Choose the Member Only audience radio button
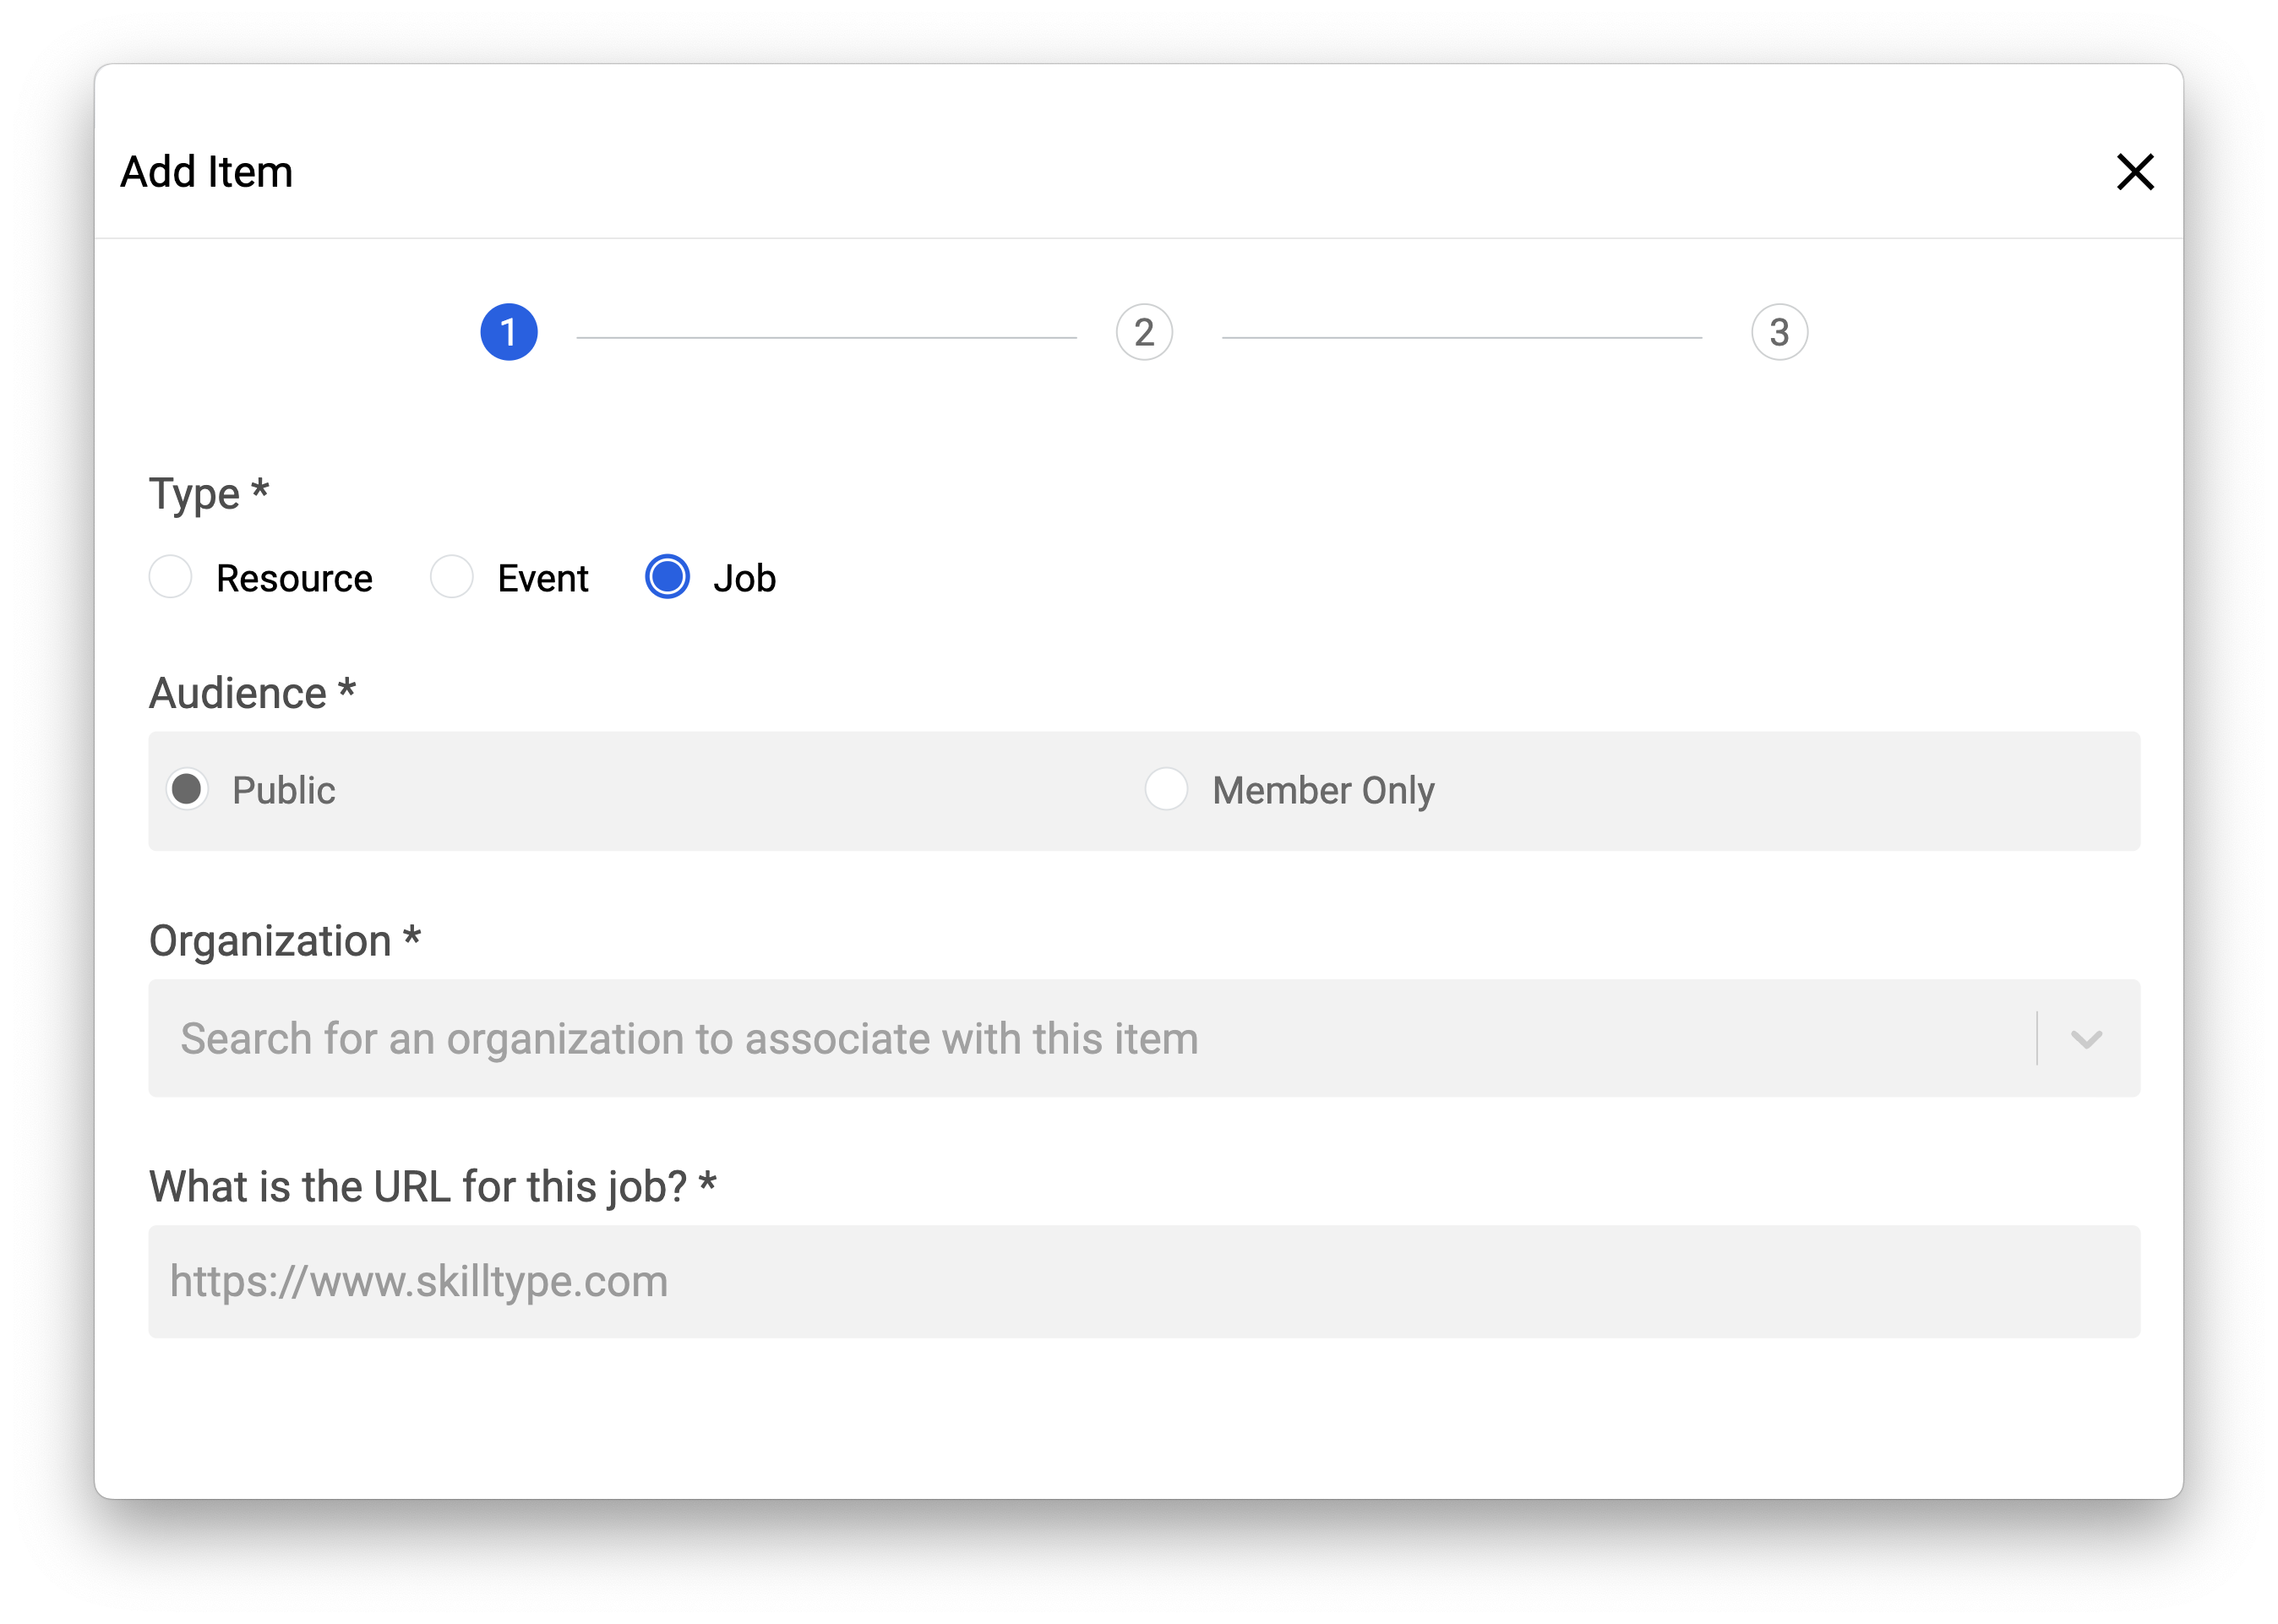Viewport: 2278px width, 1624px height. (x=1166, y=789)
